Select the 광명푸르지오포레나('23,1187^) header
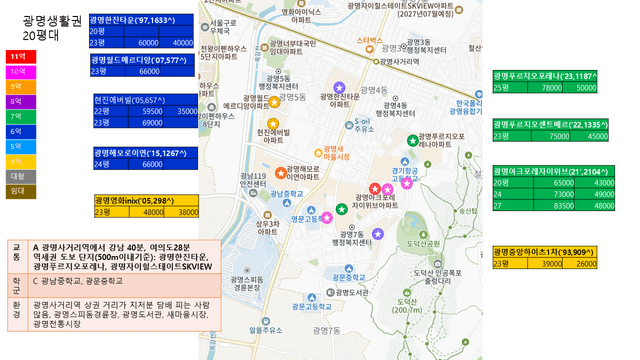Image resolution: width=640 pixels, height=360 pixels. point(545,76)
